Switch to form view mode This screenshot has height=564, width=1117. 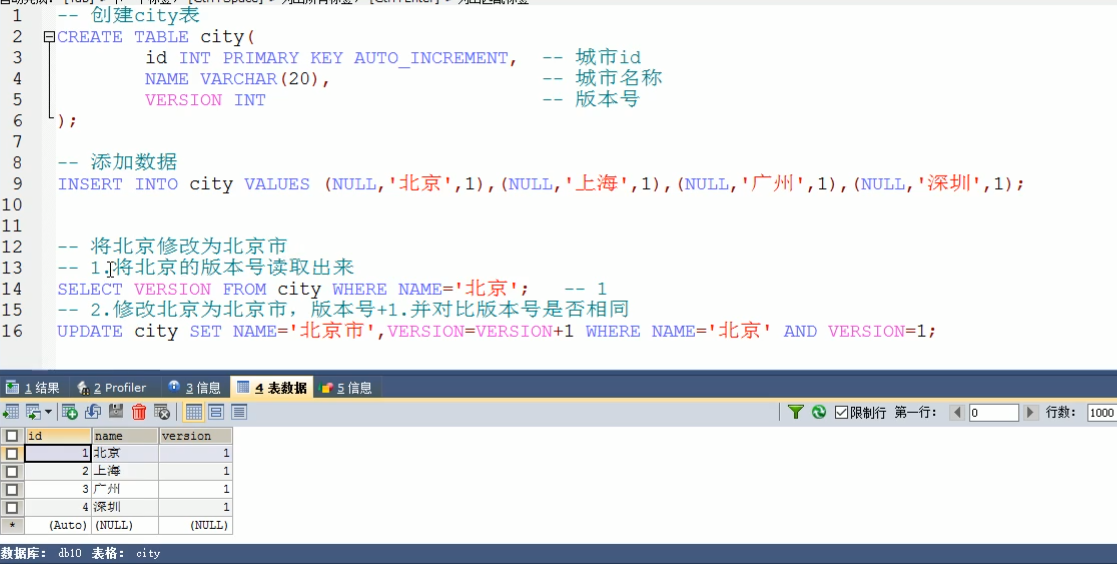pos(216,412)
